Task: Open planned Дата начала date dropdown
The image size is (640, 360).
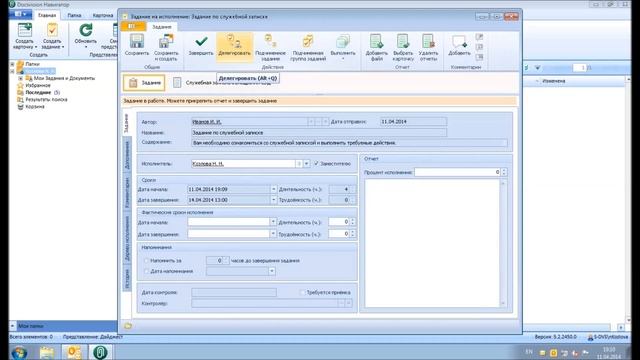Action: click(x=273, y=189)
